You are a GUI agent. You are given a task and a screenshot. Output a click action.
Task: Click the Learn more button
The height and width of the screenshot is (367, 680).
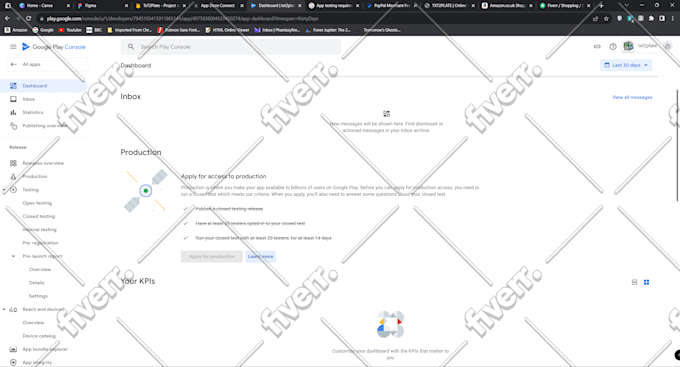point(260,256)
